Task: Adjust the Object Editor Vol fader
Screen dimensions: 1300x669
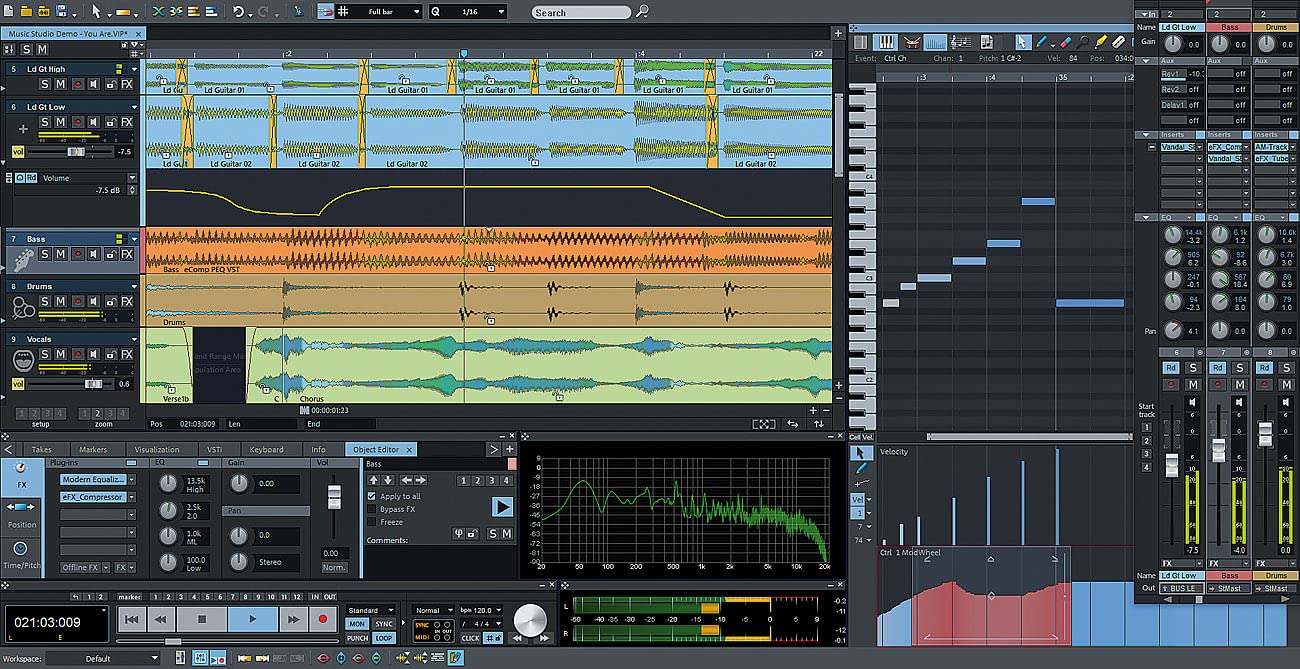Action: (x=335, y=497)
